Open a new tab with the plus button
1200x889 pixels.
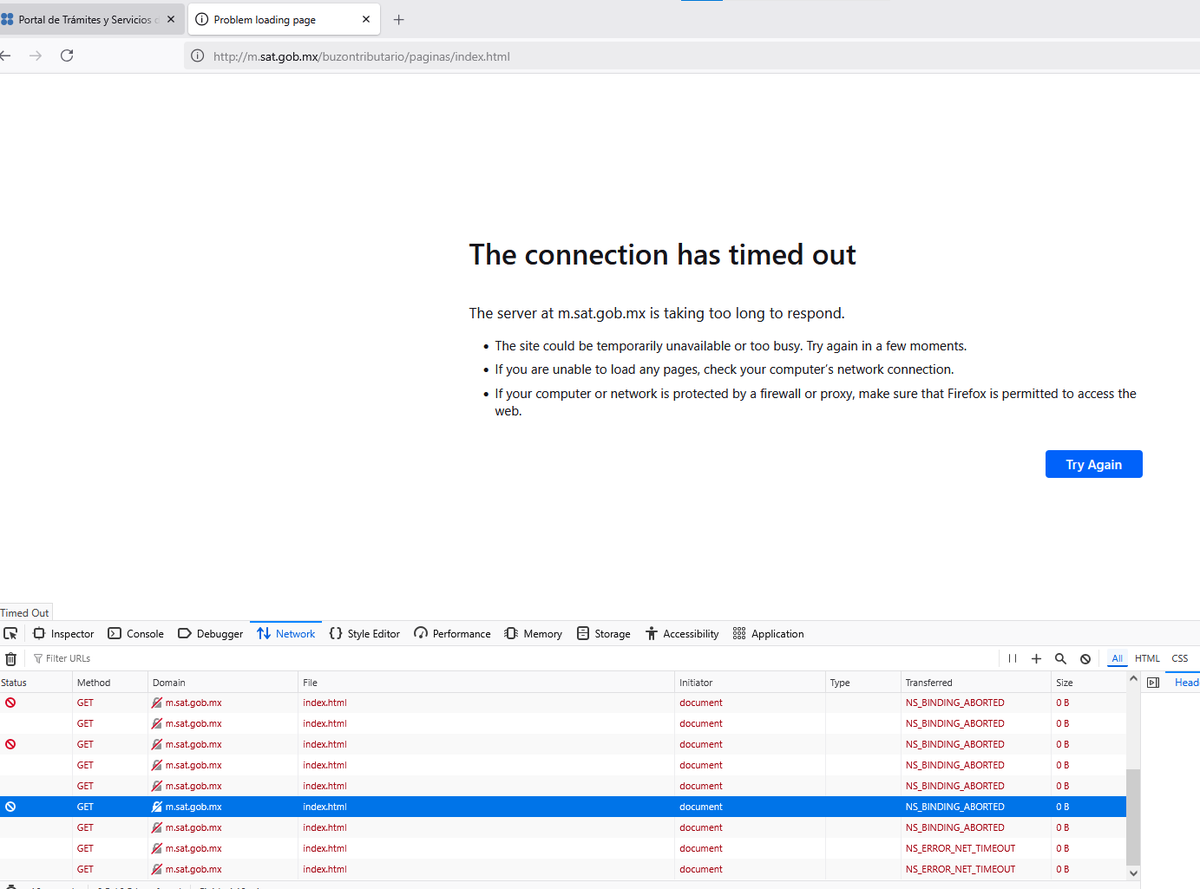tap(399, 20)
